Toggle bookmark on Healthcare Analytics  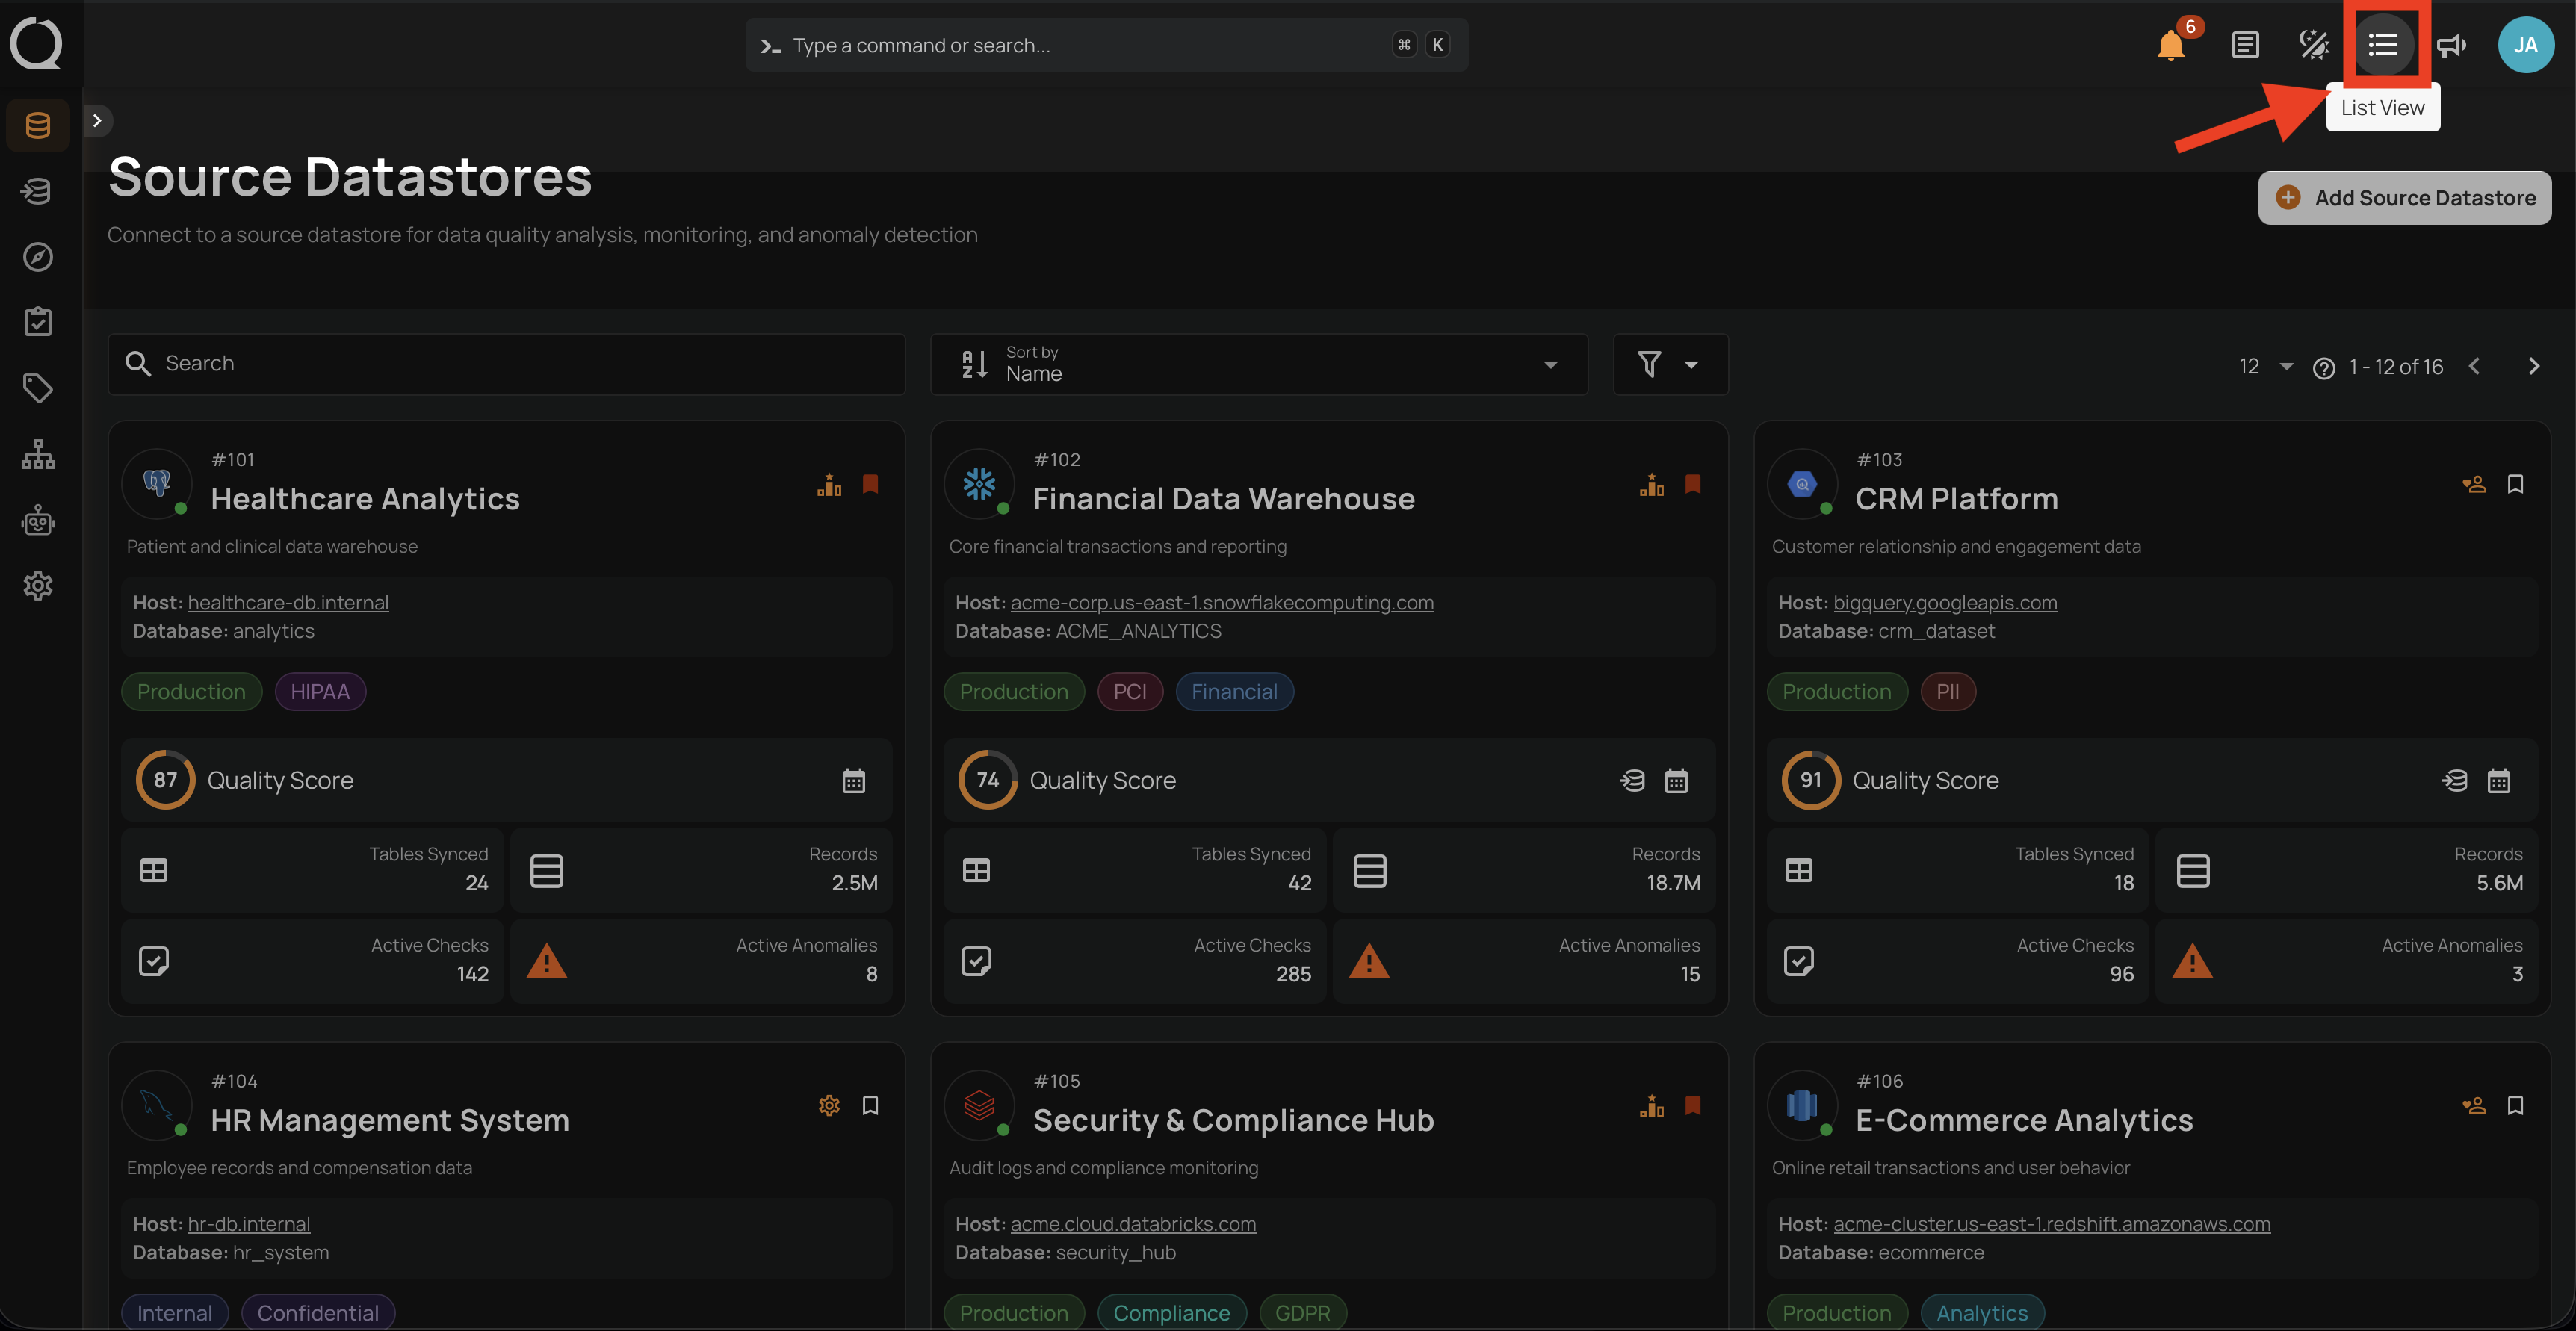point(870,484)
